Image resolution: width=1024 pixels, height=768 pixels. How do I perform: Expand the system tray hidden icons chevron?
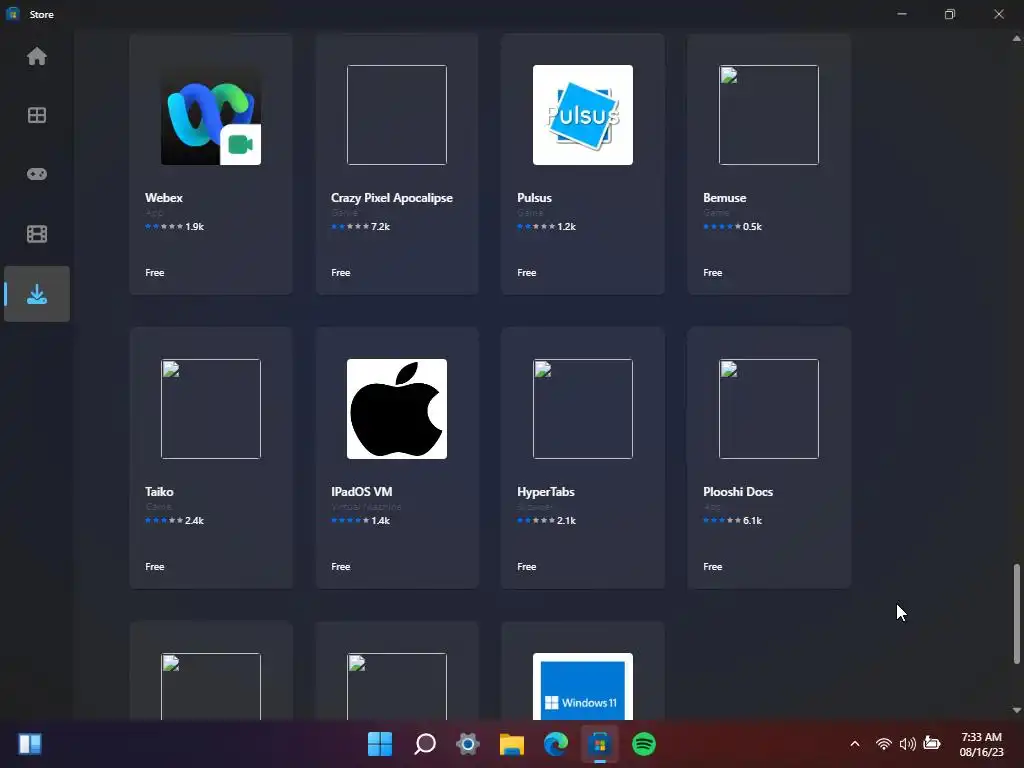point(855,744)
